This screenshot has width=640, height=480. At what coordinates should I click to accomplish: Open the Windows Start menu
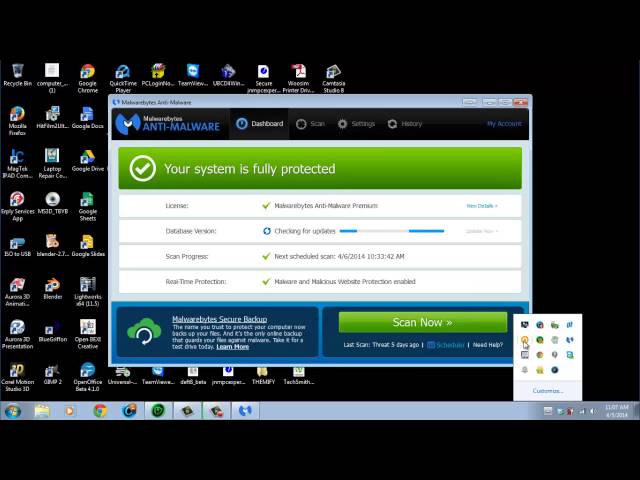13,411
